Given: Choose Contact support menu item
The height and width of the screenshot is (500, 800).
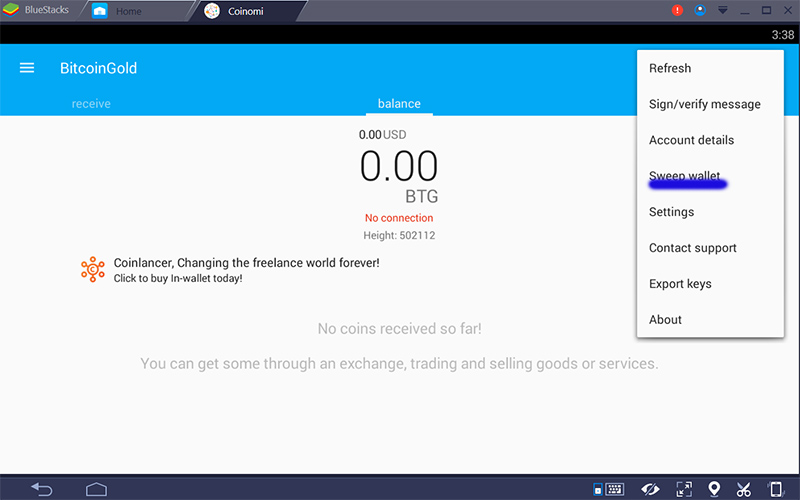Looking at the screenshot, I should pyautogui.click(x=710, y=248).
